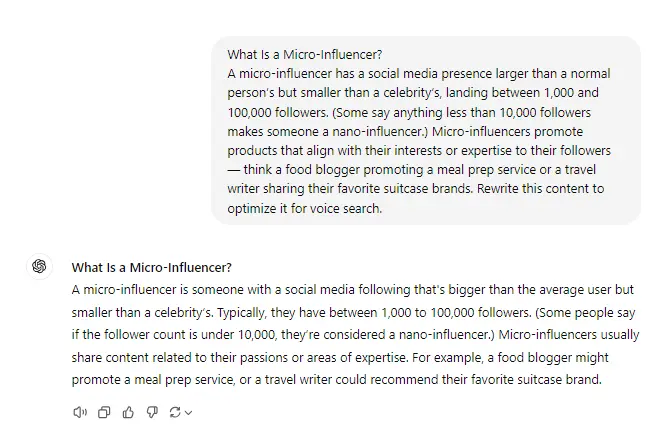
Task: Click "optimize it for voice search." in the prompt
Action: 304,207
